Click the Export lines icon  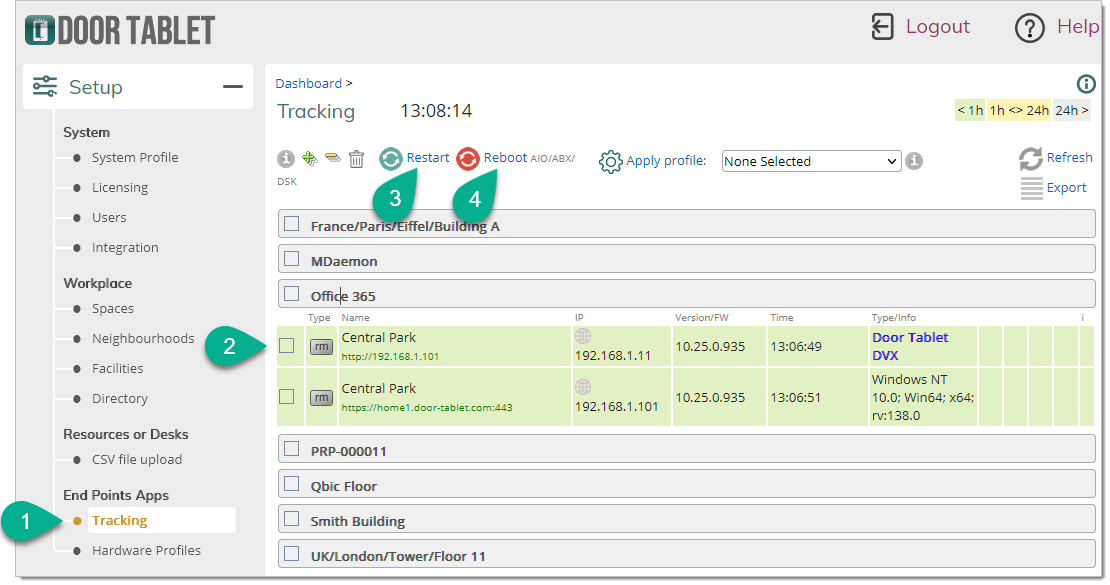point(1031,188)
